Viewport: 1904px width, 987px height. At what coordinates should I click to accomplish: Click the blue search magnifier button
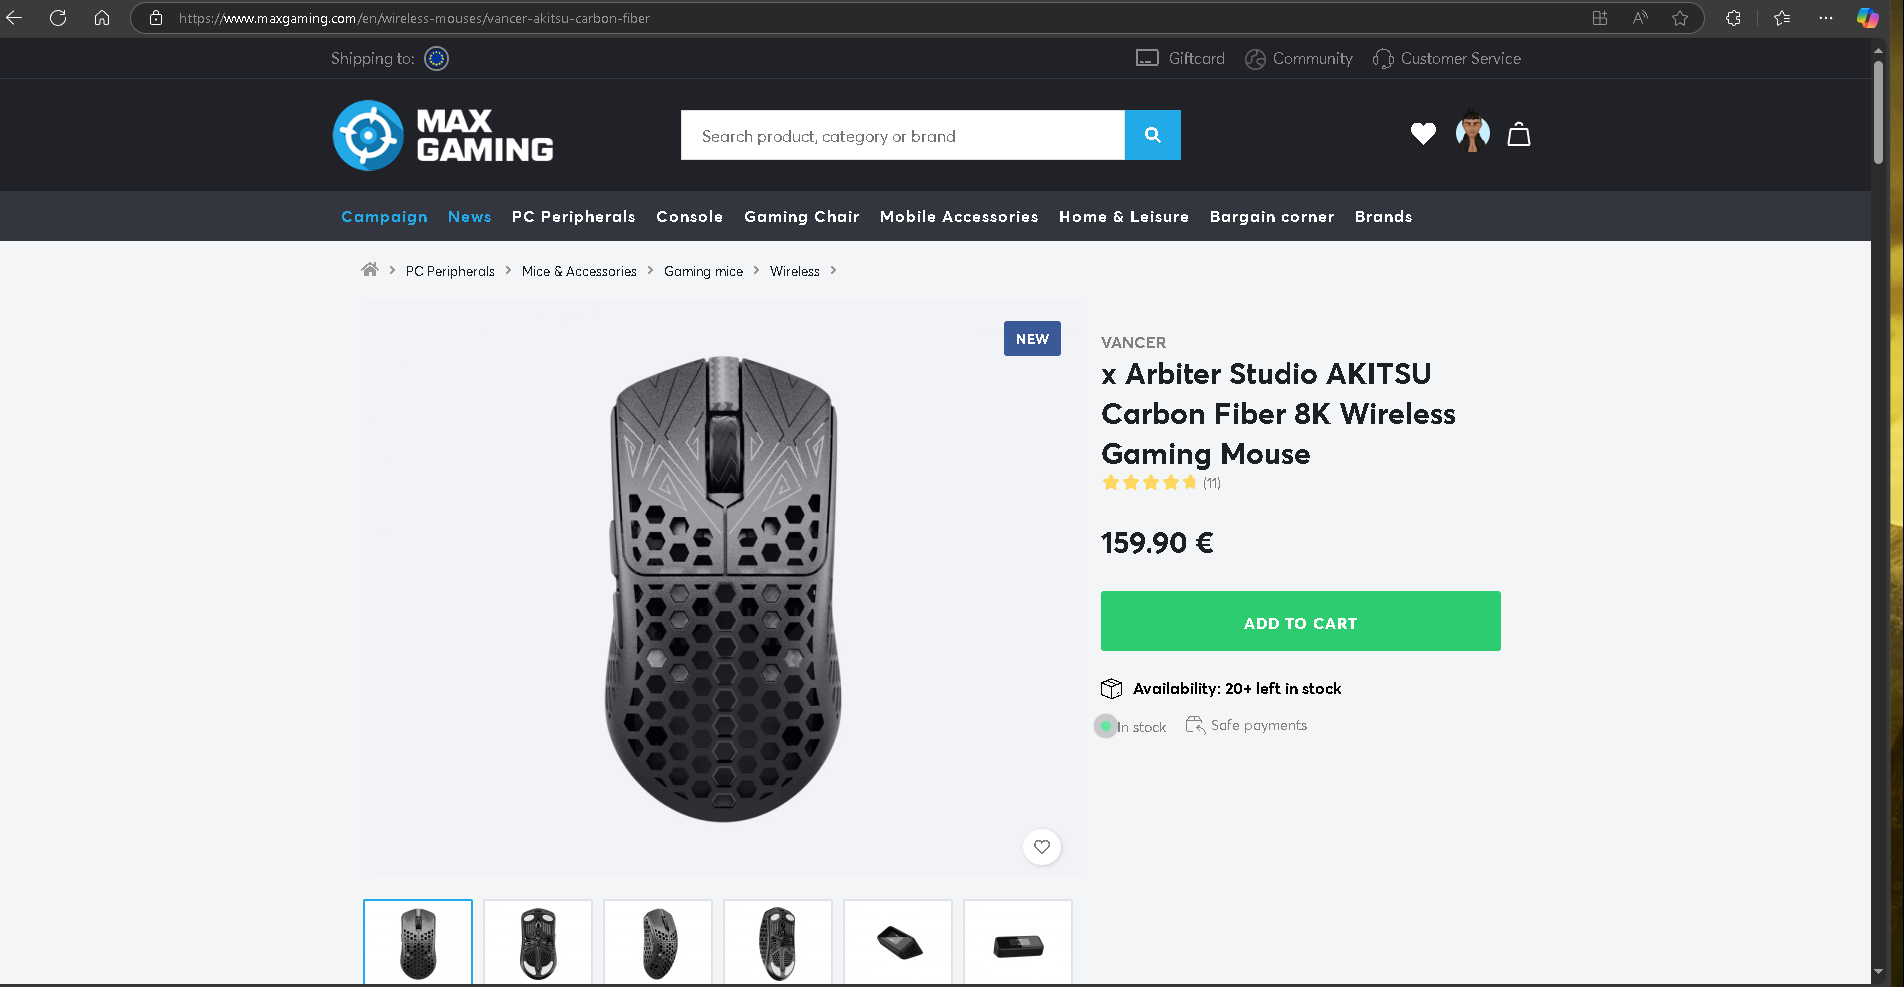click(1152, 135)
